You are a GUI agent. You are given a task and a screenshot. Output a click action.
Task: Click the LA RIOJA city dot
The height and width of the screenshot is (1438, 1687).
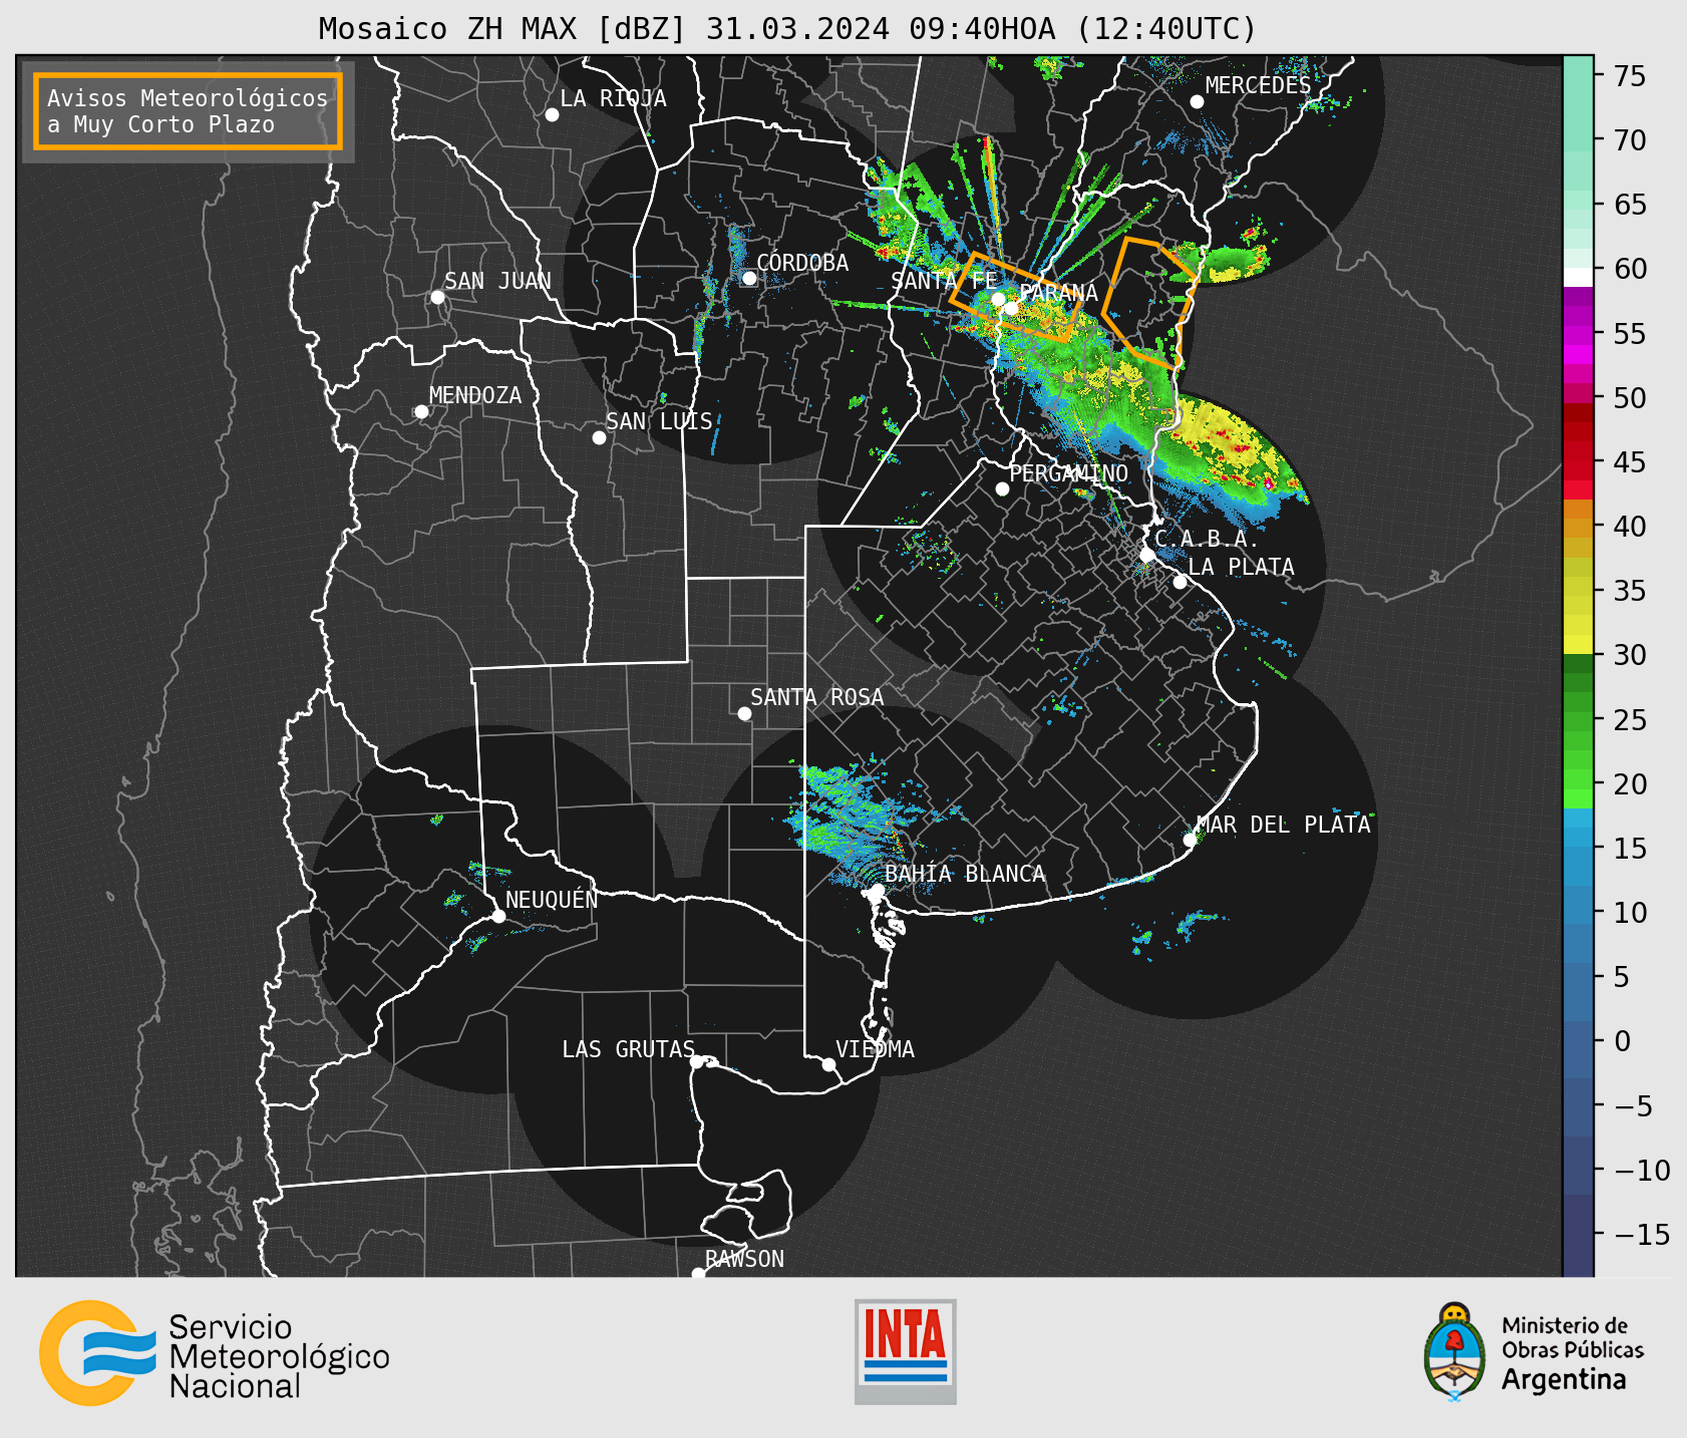(552, 115)
